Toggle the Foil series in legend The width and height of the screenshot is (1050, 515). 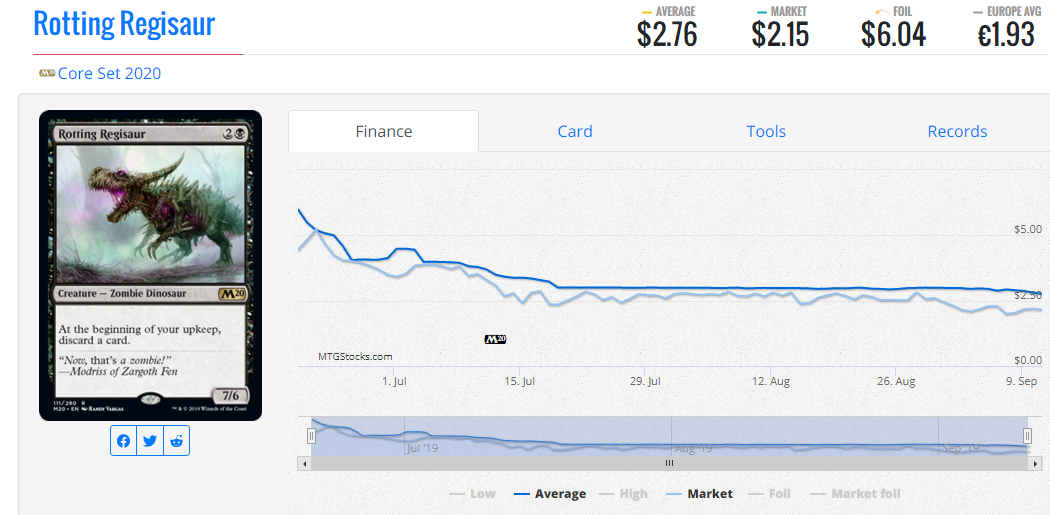click(x=769, y=494)
